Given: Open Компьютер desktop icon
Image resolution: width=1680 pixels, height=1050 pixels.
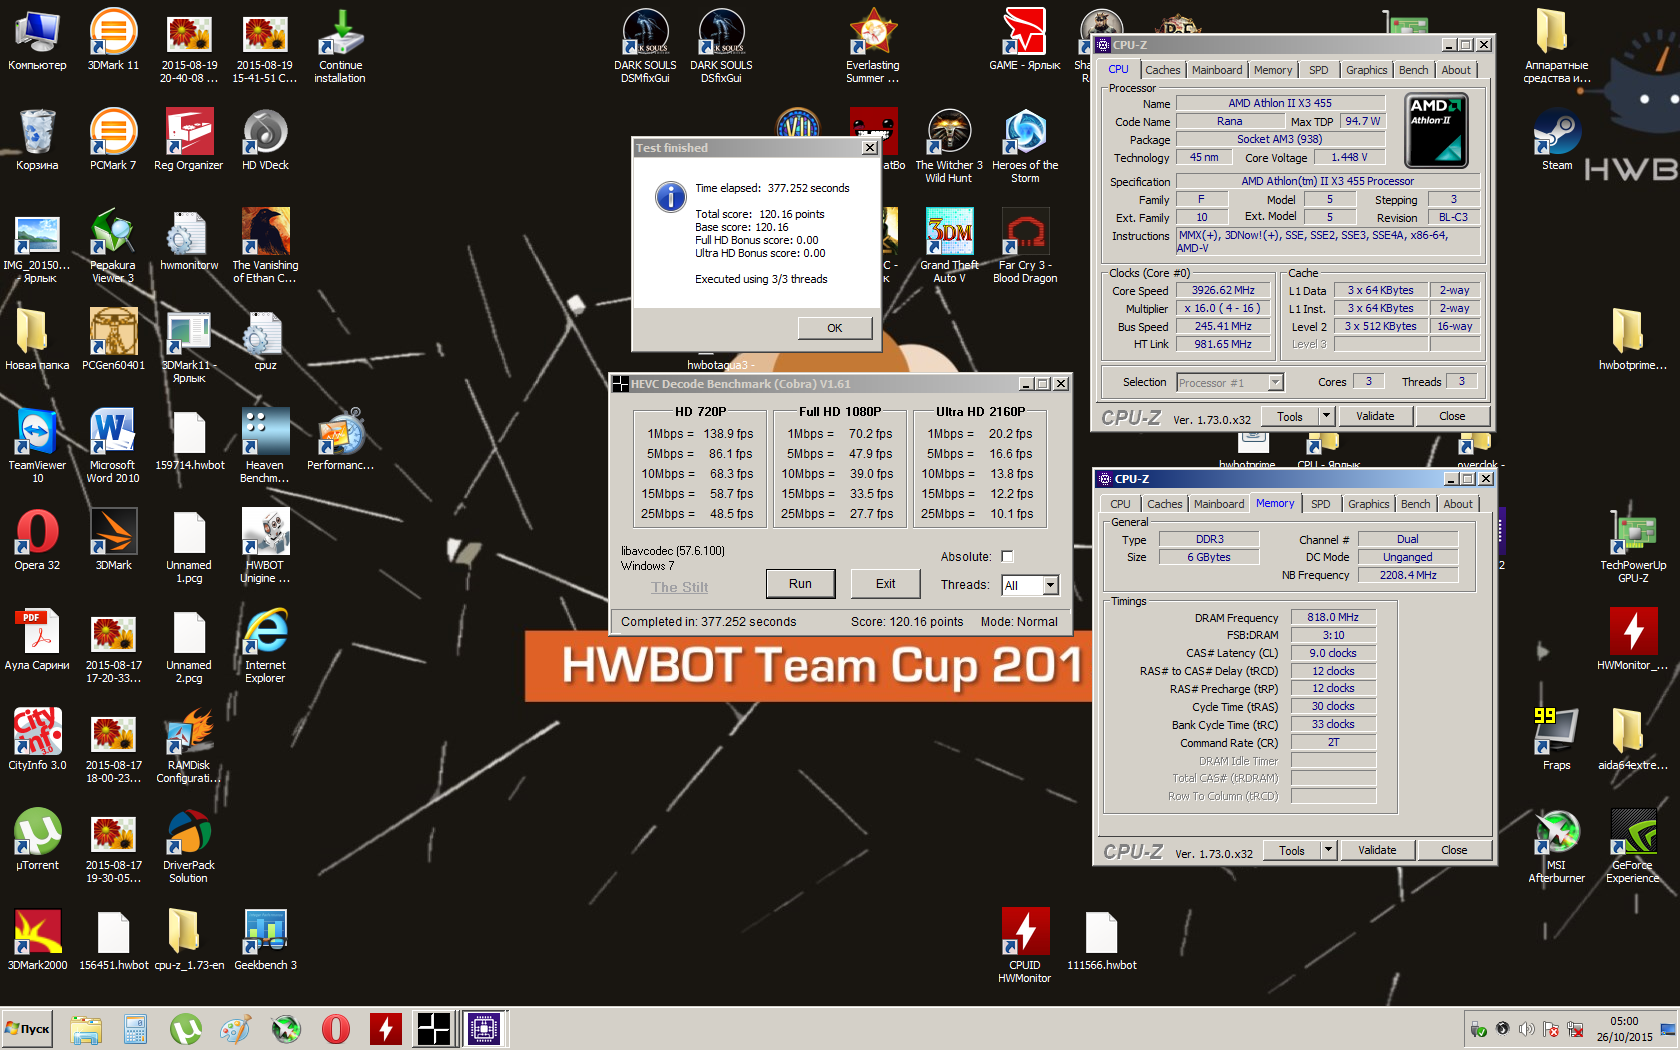Looking at the screenshot, I should [x=37, y=40].
